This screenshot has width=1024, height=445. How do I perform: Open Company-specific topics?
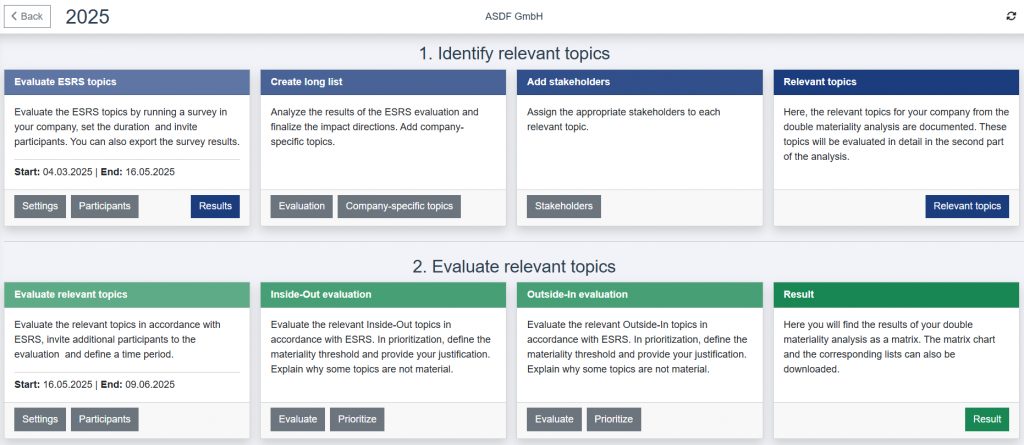[x=398, y=206]
